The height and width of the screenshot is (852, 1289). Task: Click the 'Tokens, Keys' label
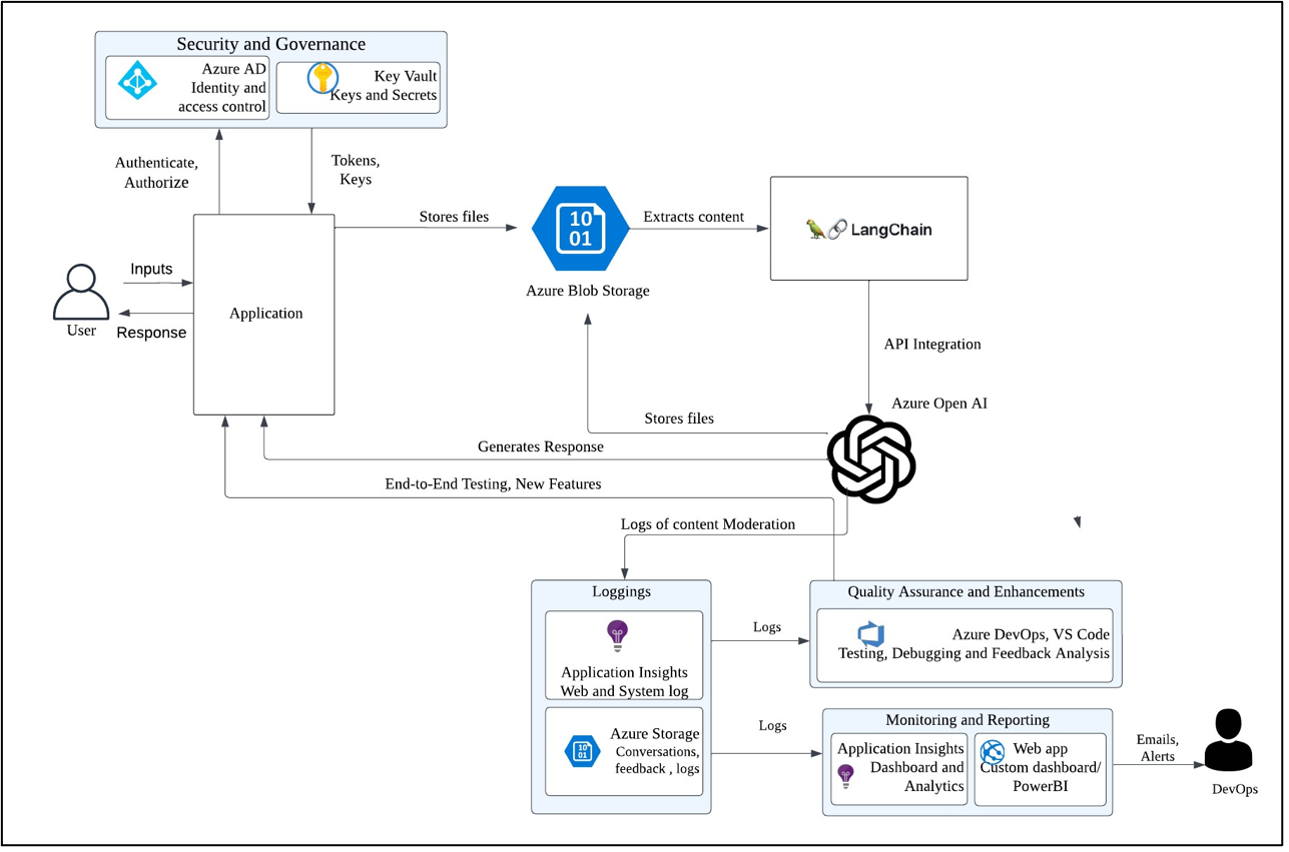coord(355,170)
